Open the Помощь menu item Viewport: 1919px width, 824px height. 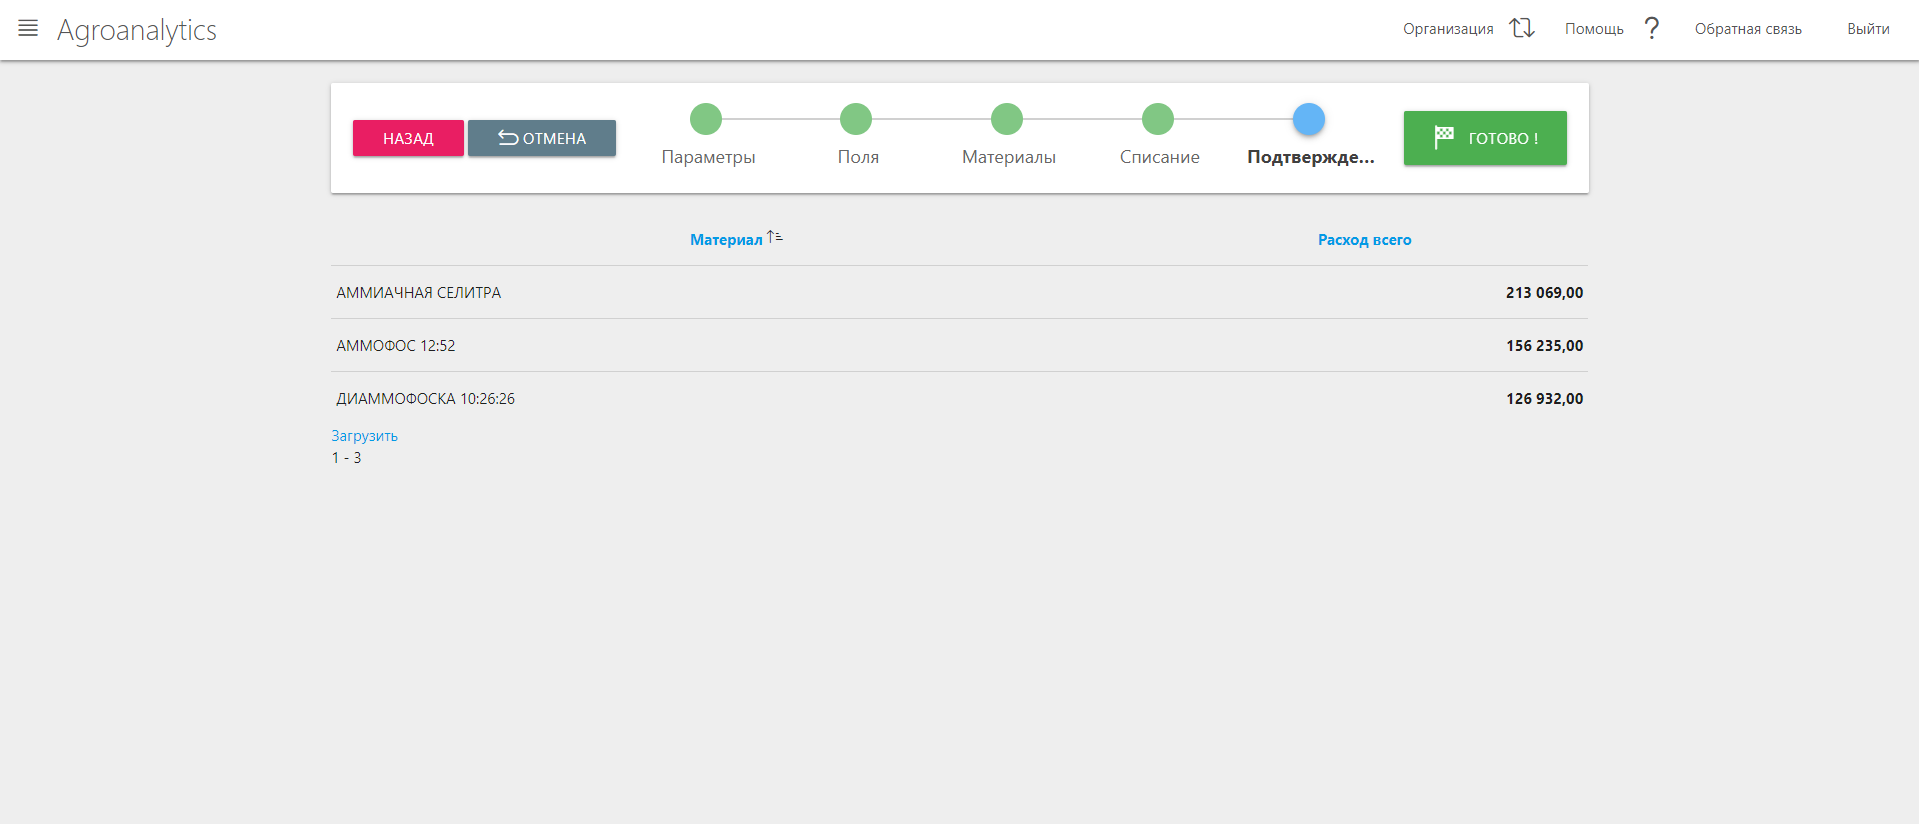tap(1594, 29)
